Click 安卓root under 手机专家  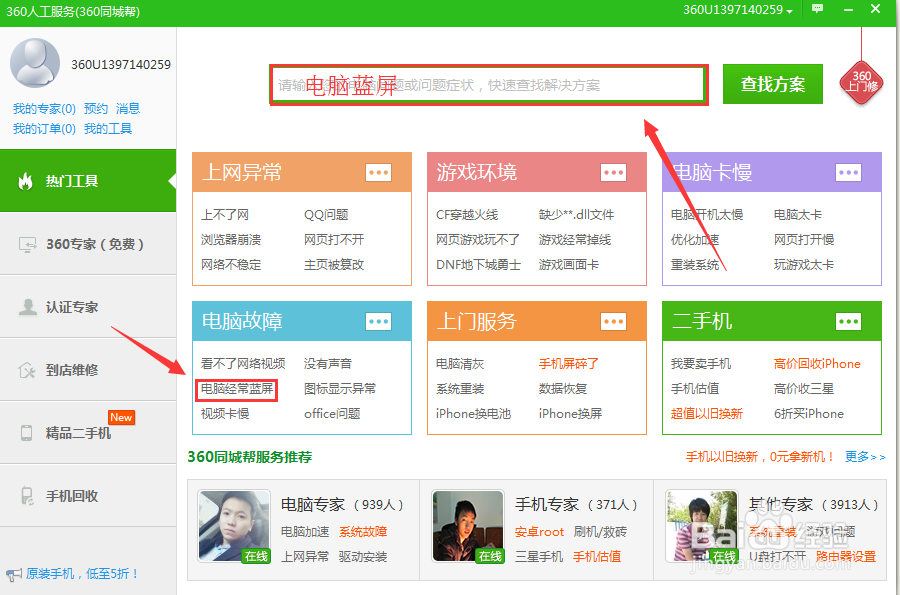pos(539,532)
